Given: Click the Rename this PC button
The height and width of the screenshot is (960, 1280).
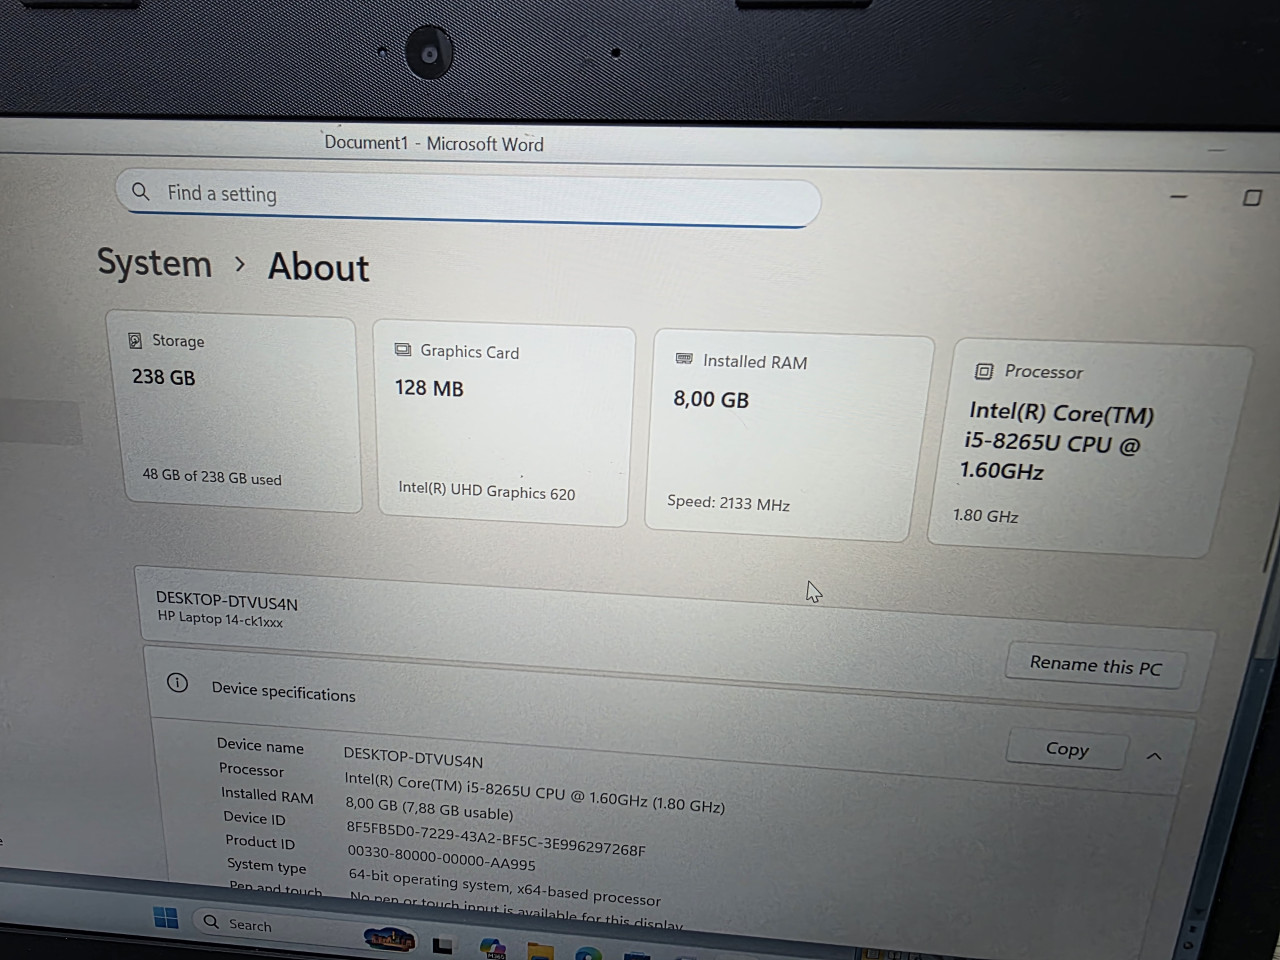Looking at the screenshot, I should coord(1095,665).
